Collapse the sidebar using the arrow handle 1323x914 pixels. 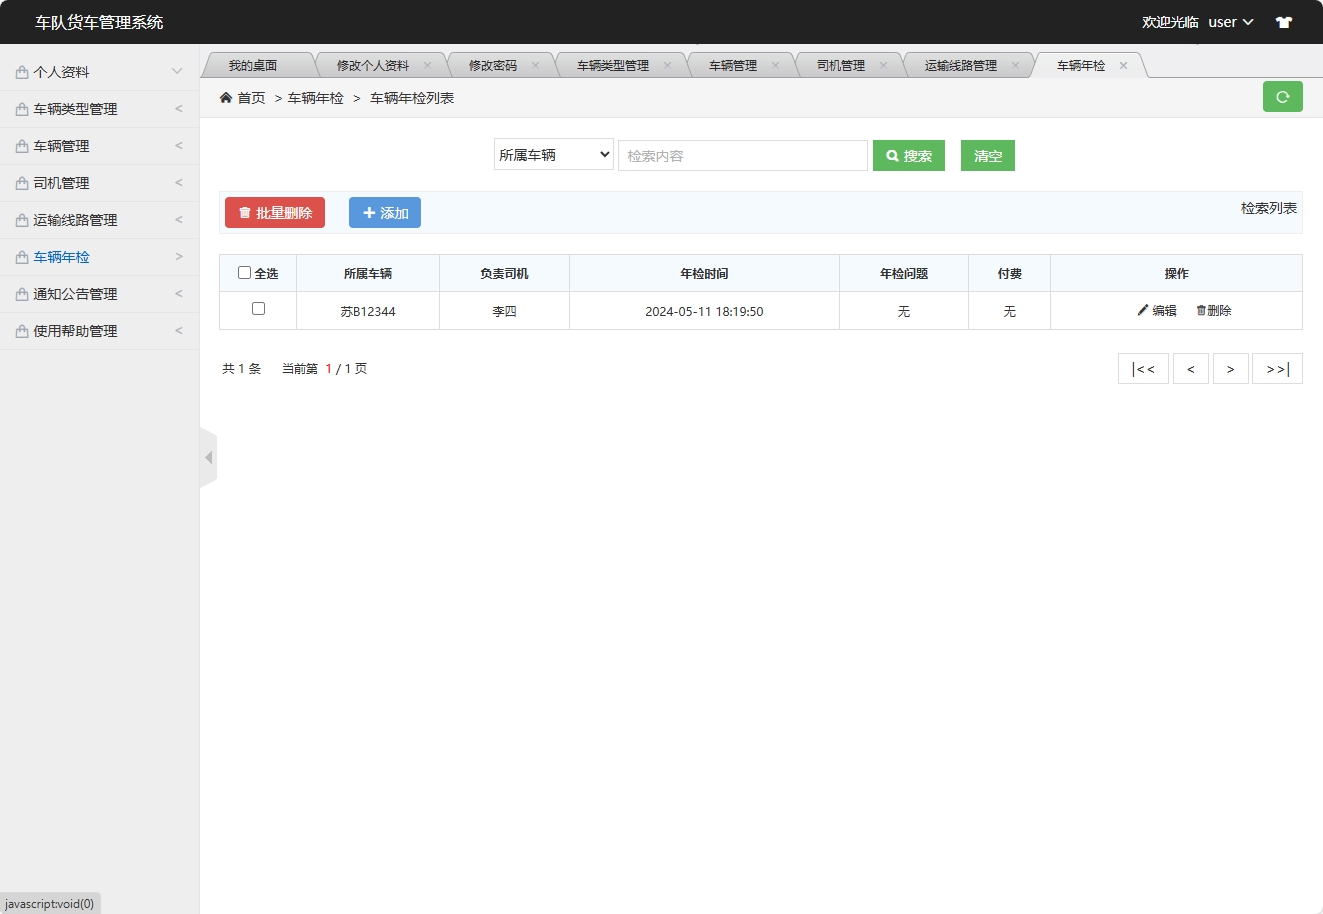pyautogui.click(x=208, y=457)
